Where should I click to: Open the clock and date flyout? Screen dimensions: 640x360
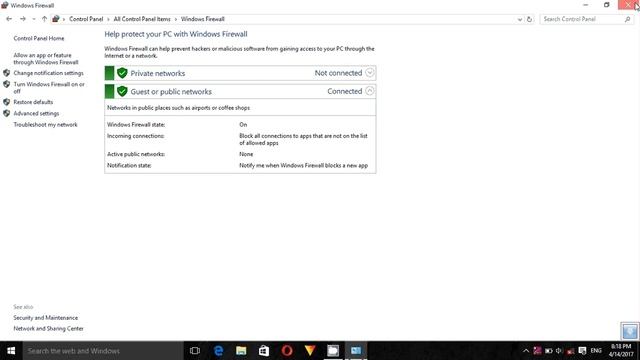[621, 351]
